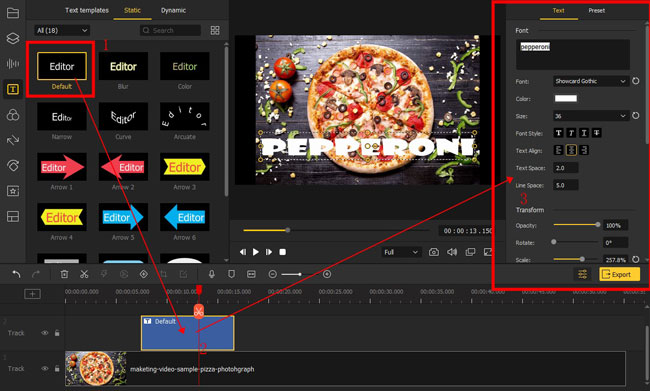Add new track with plus box
650x391 pixels.
coord(32,294)
